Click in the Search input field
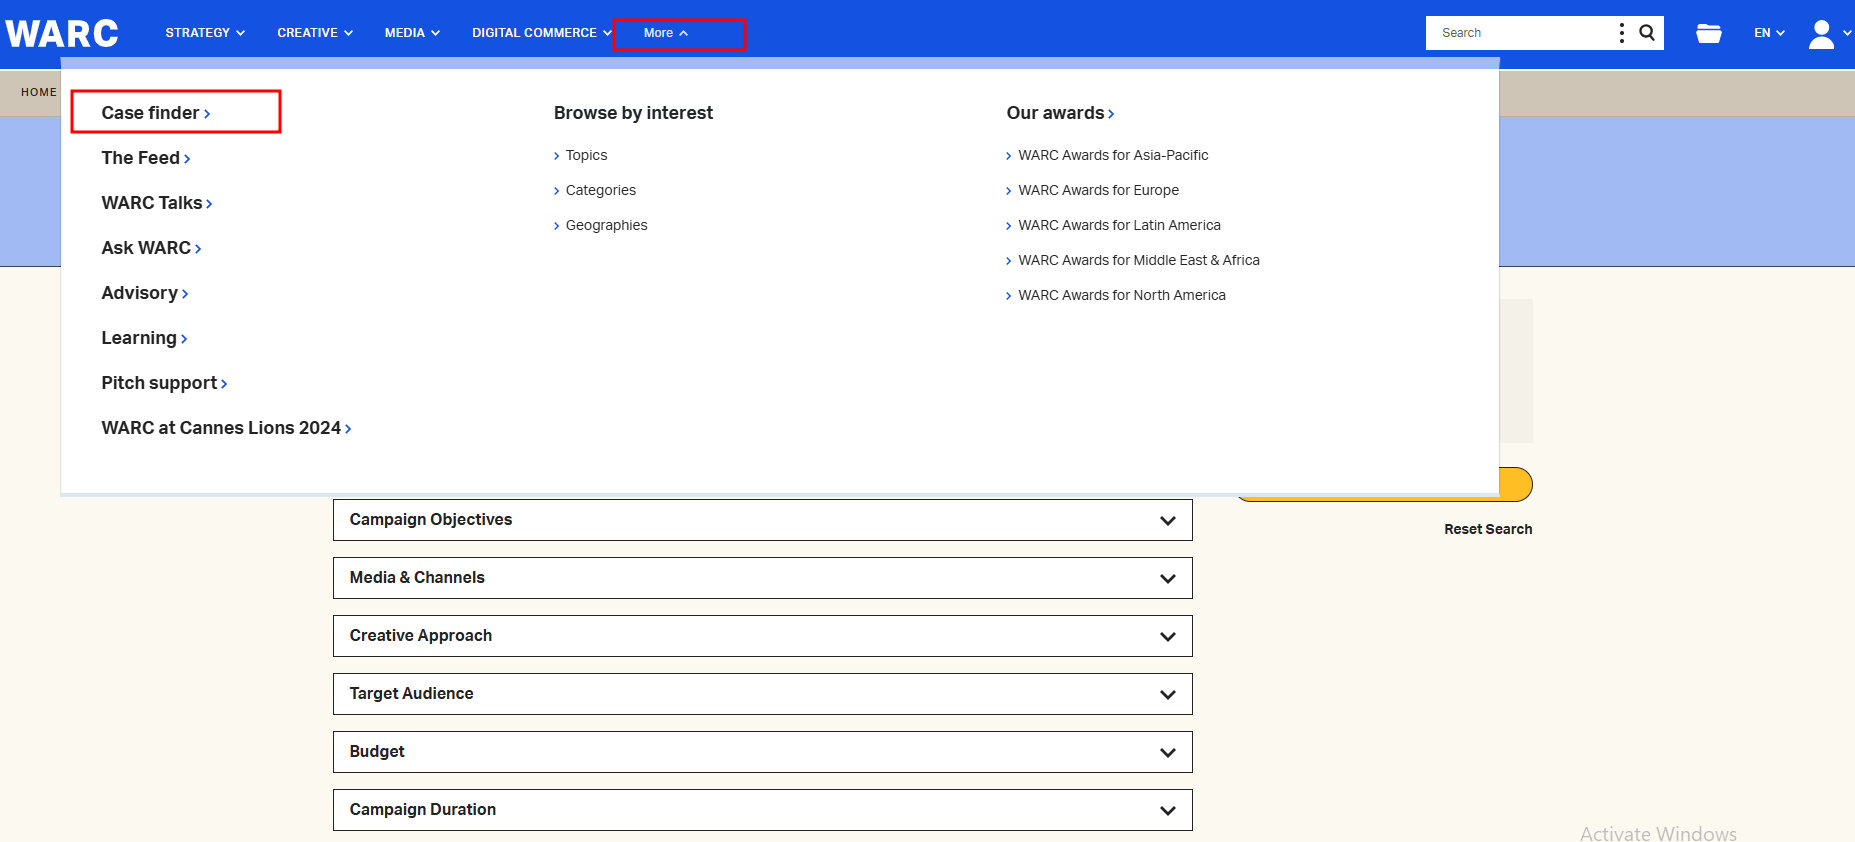The image size is (1855, 842). 1520,33
